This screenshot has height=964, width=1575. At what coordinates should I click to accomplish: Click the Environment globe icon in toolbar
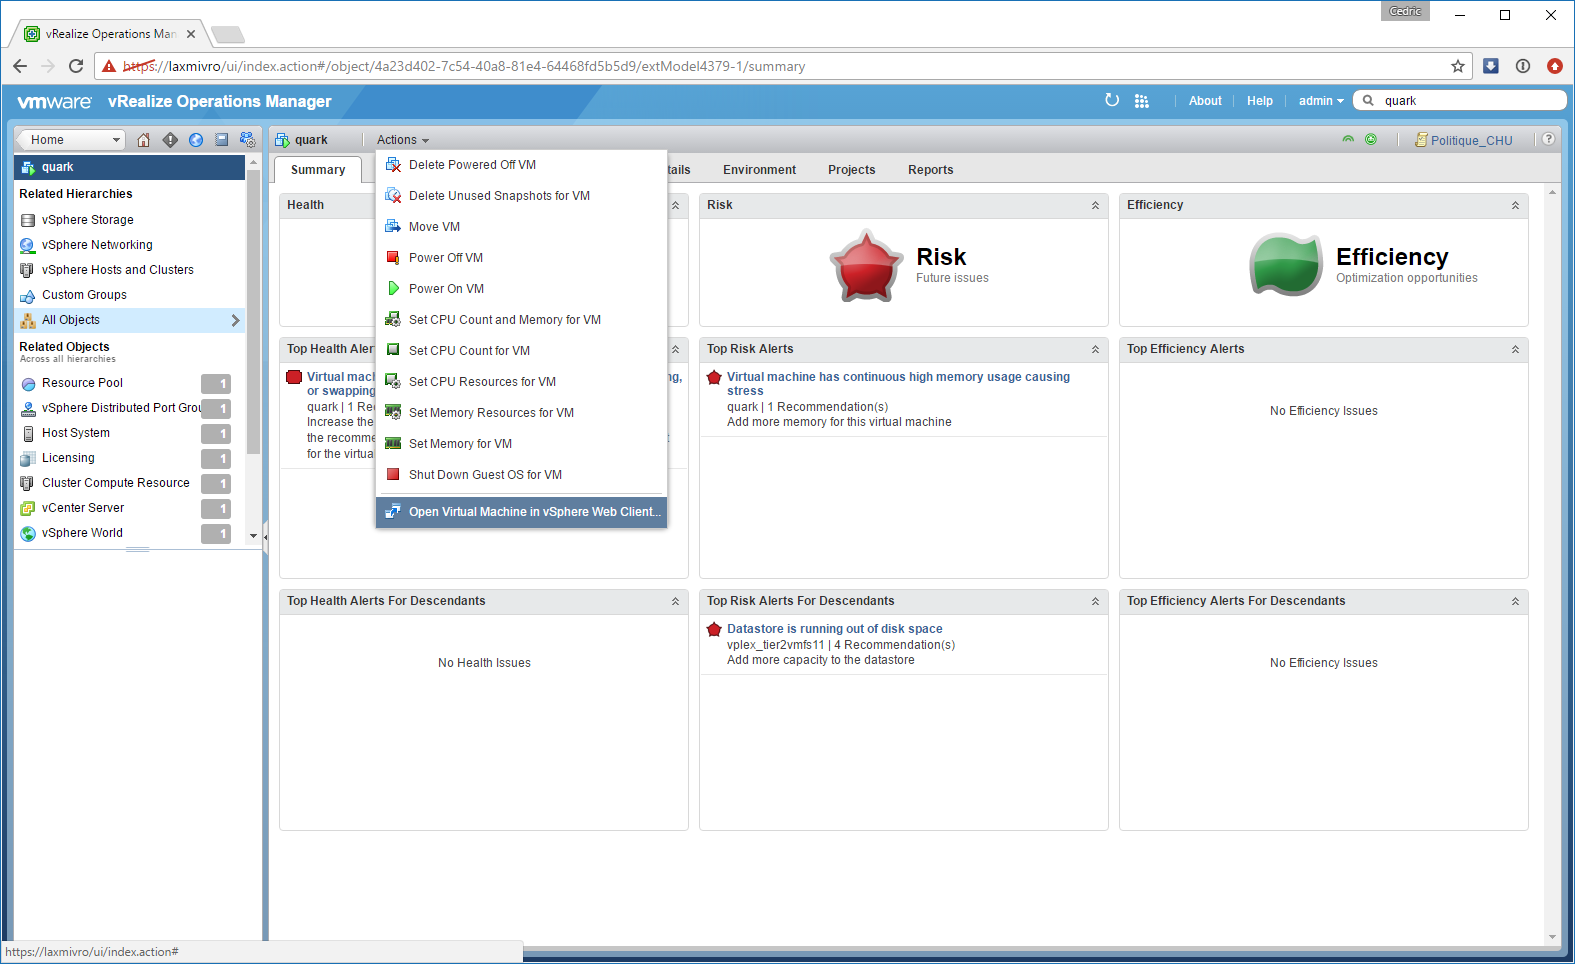click(196, 140)
